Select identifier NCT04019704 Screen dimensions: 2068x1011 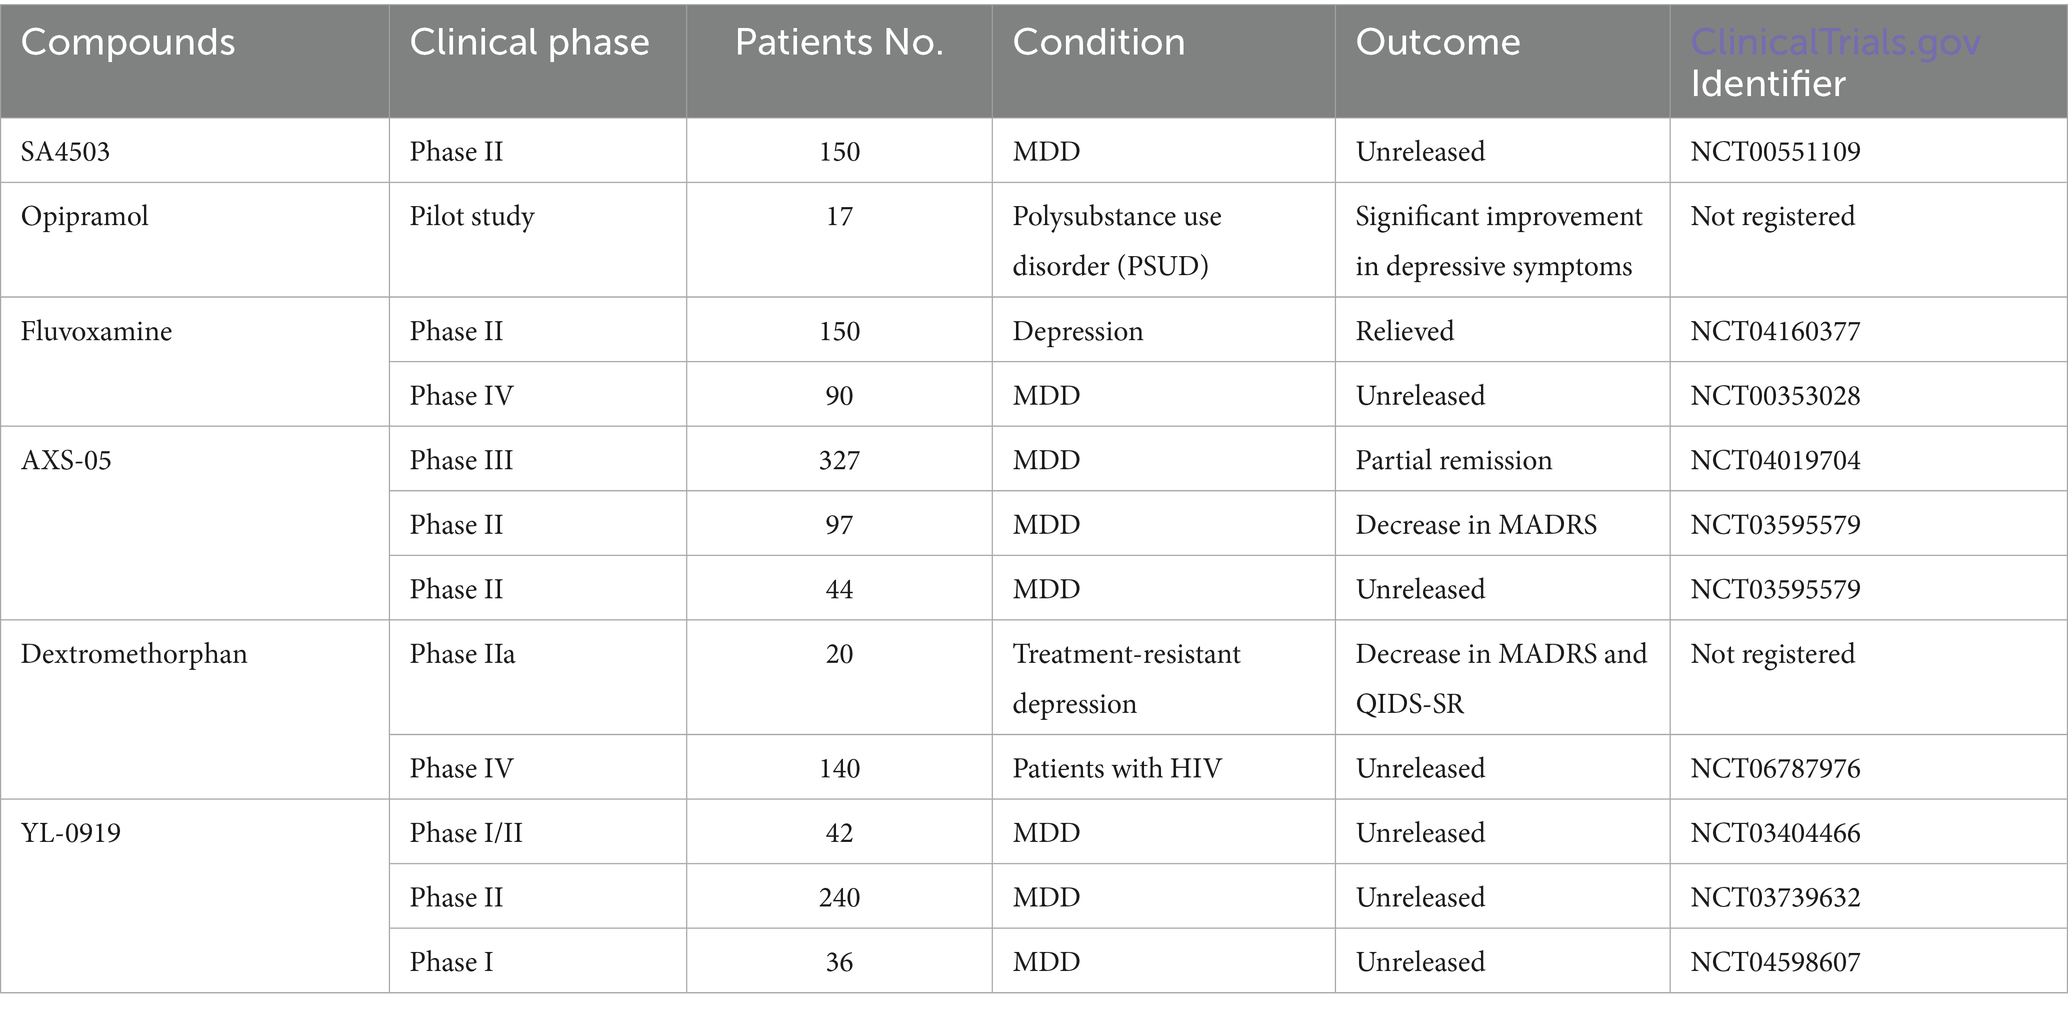(x=1775, y=461)
